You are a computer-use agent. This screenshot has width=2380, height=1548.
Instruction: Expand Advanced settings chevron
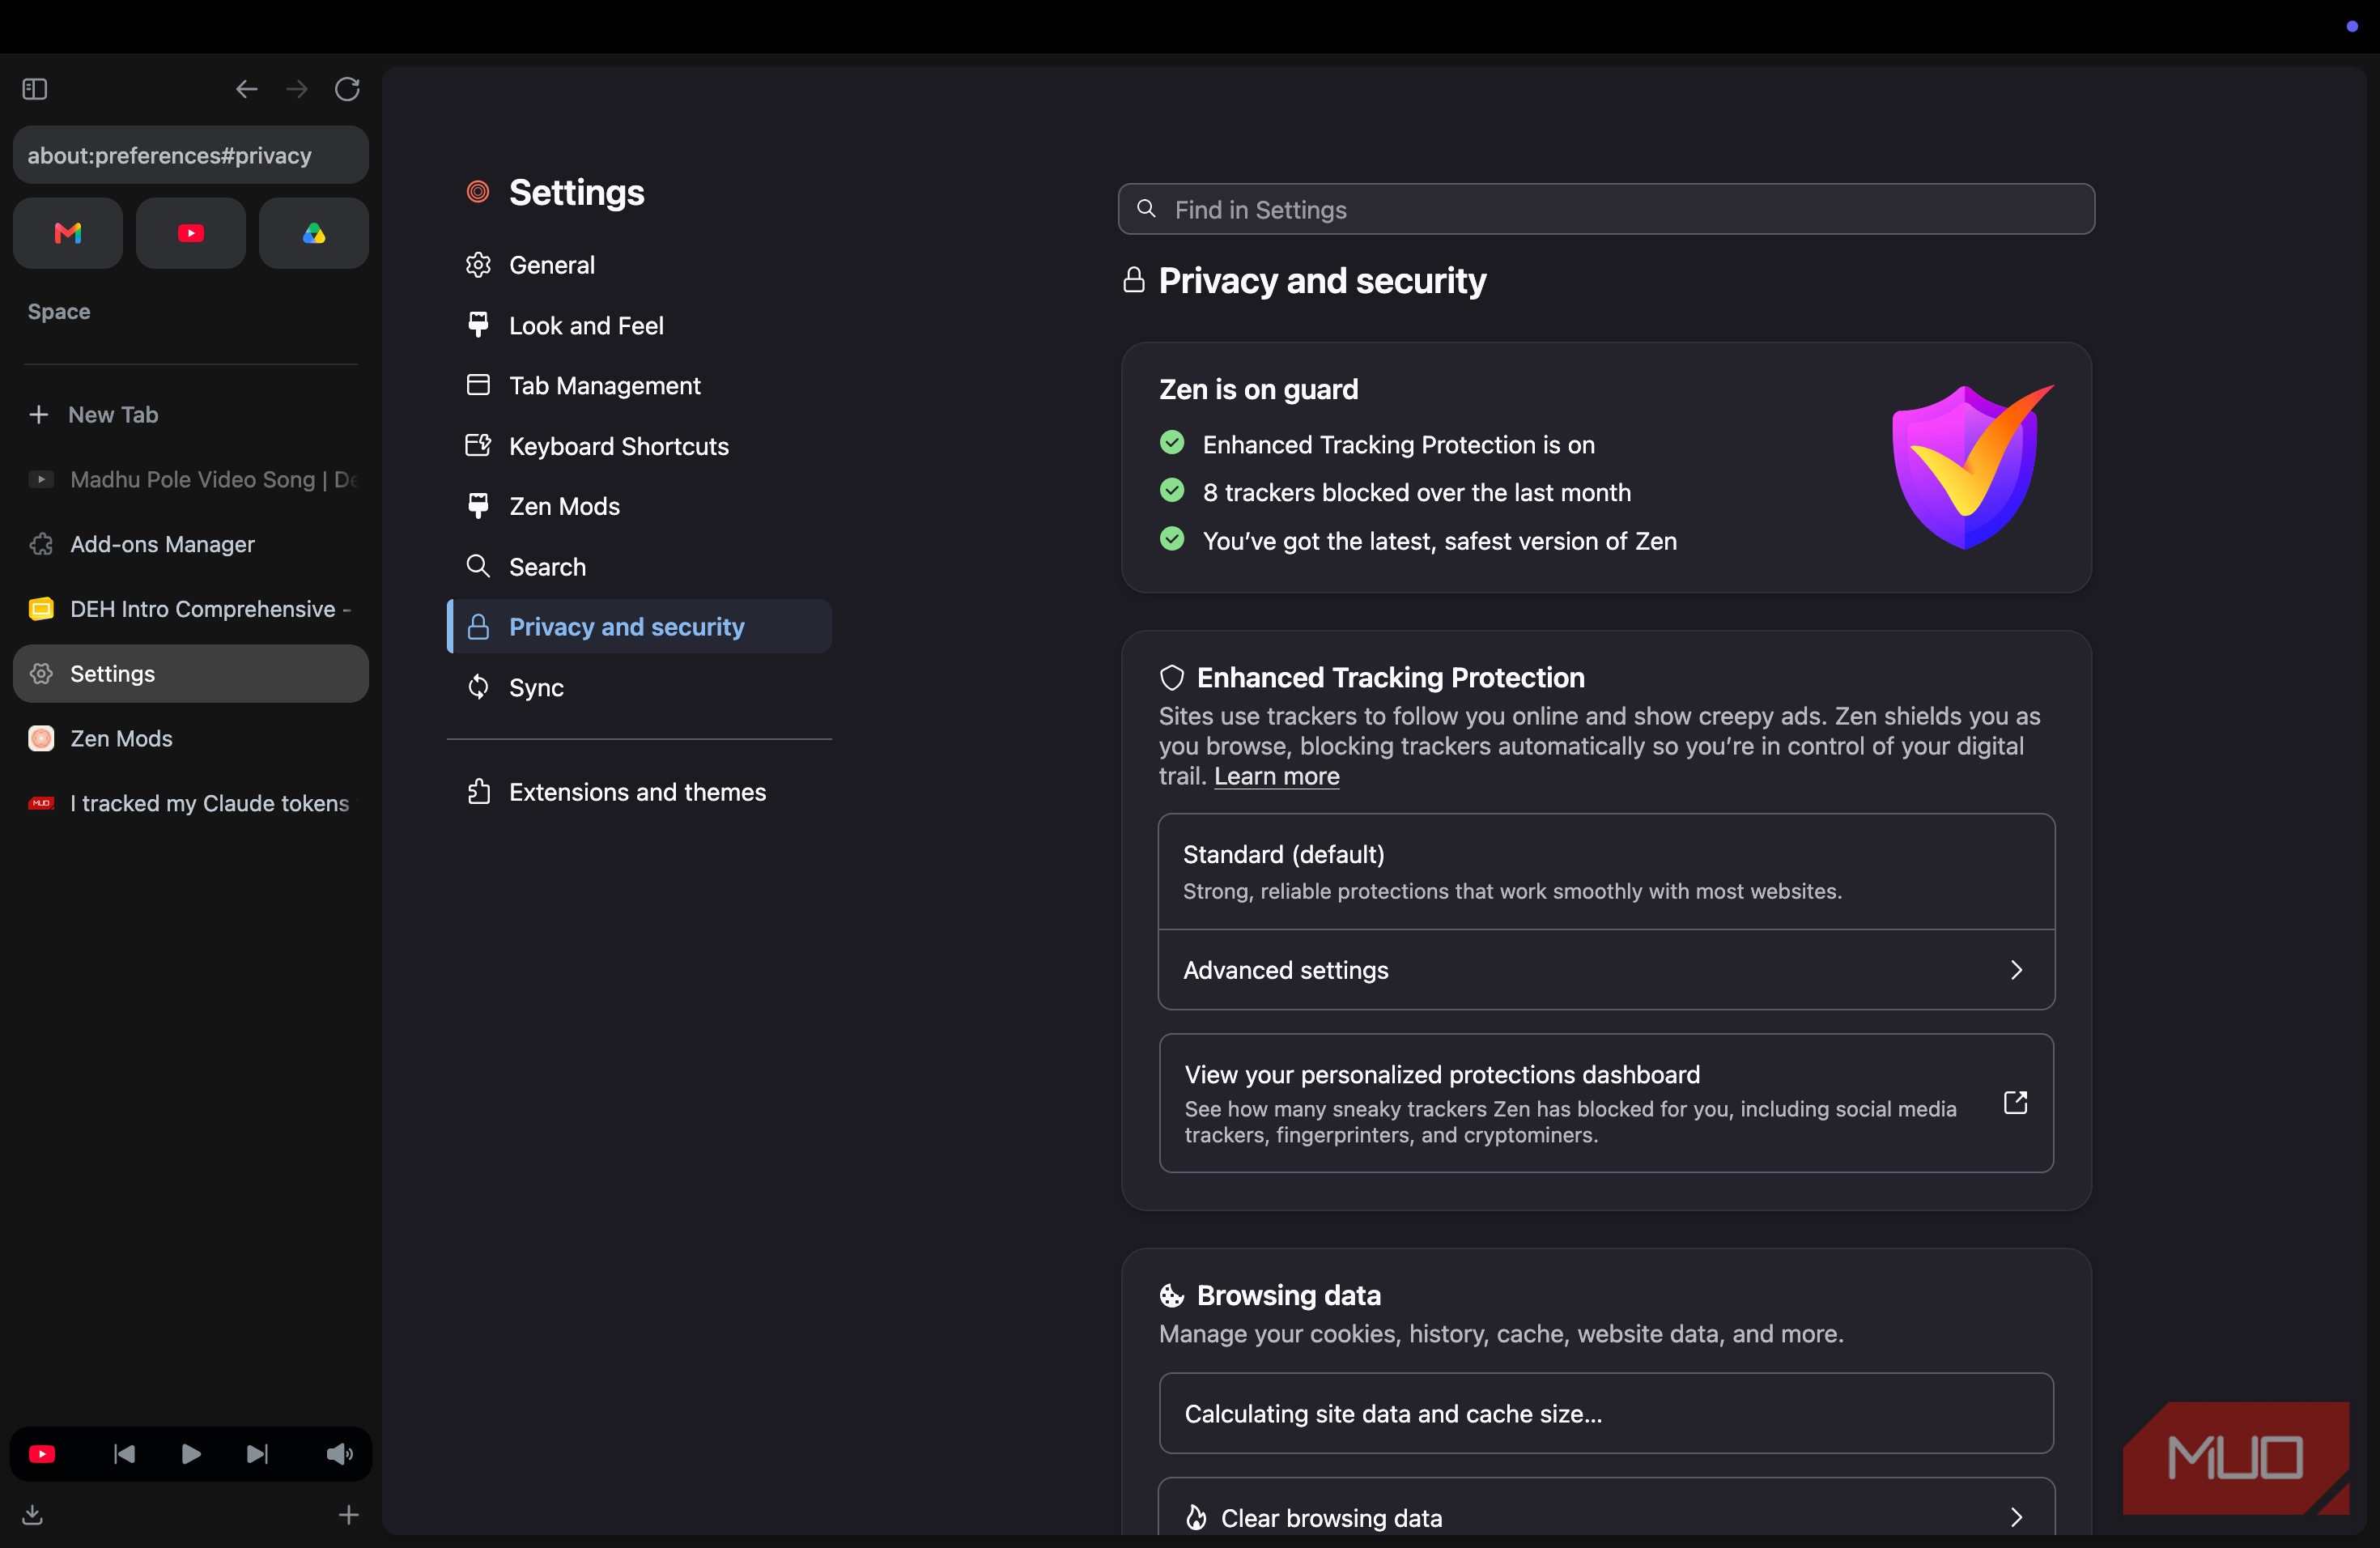tap(2016, 970)
